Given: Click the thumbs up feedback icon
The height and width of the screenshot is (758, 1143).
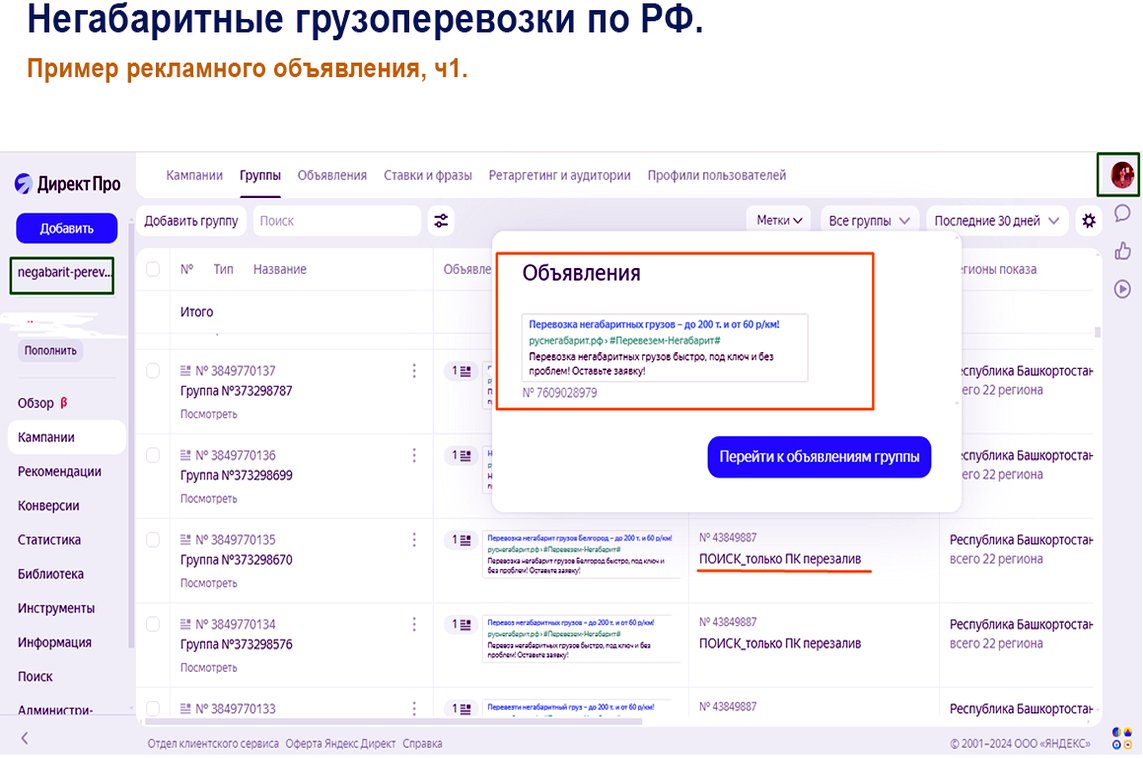Looking at the screenshot, I should tap(1122, 251).
